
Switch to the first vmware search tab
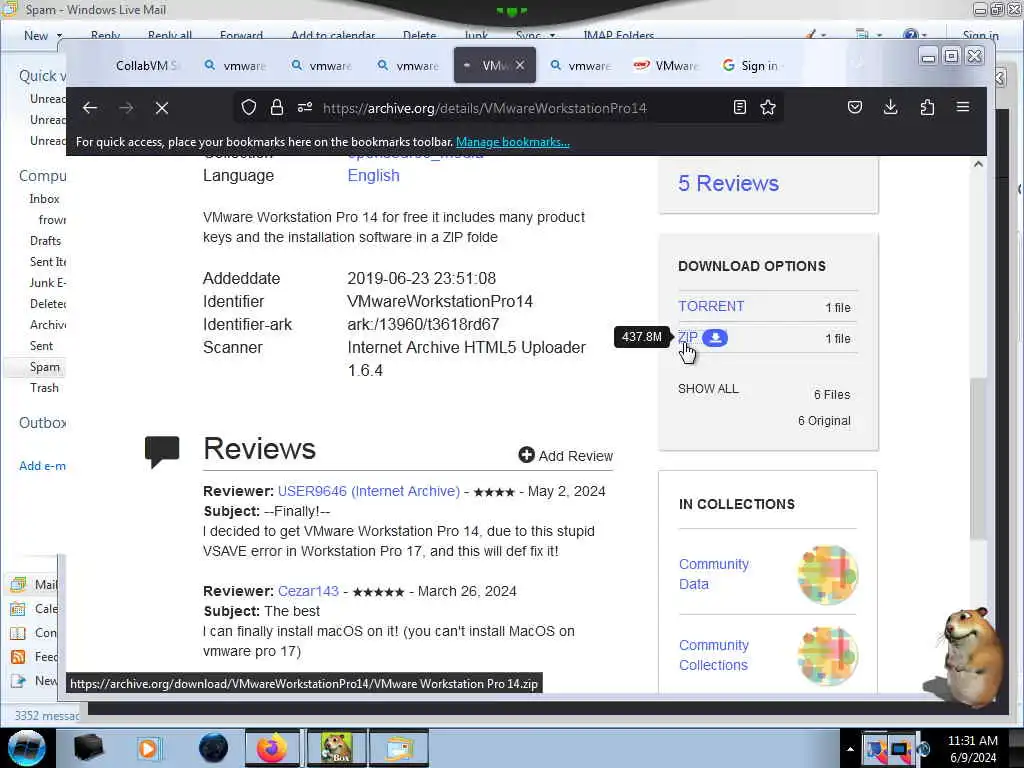[236, 65]
